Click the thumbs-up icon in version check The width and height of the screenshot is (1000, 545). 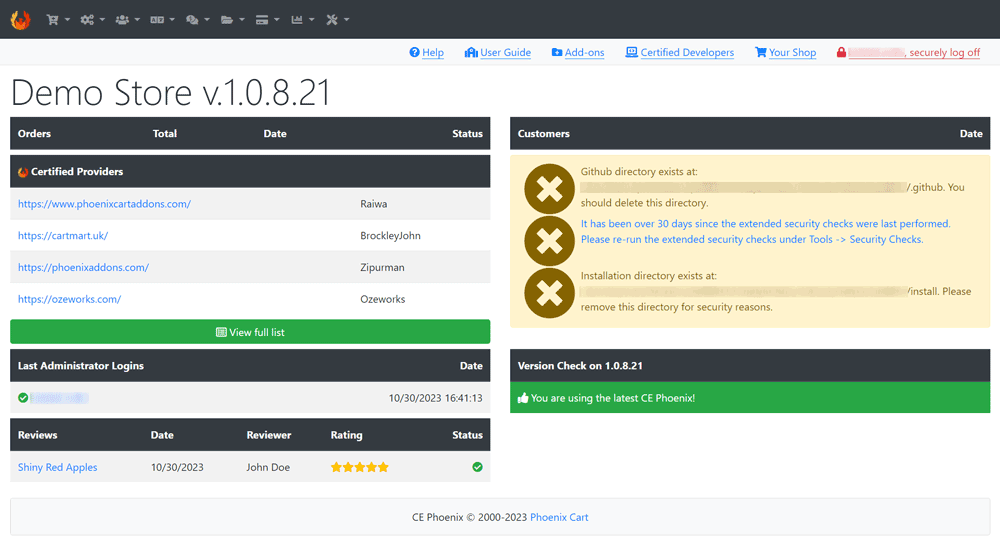523,398
